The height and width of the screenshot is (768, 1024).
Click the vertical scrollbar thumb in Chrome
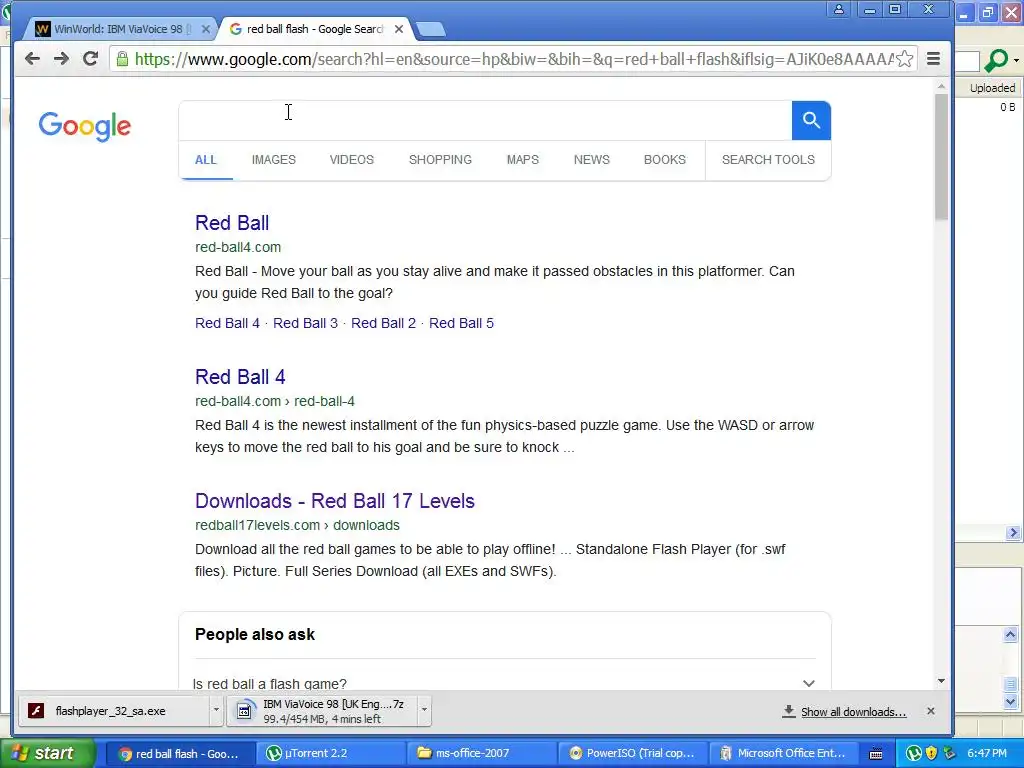coord(941,157)
